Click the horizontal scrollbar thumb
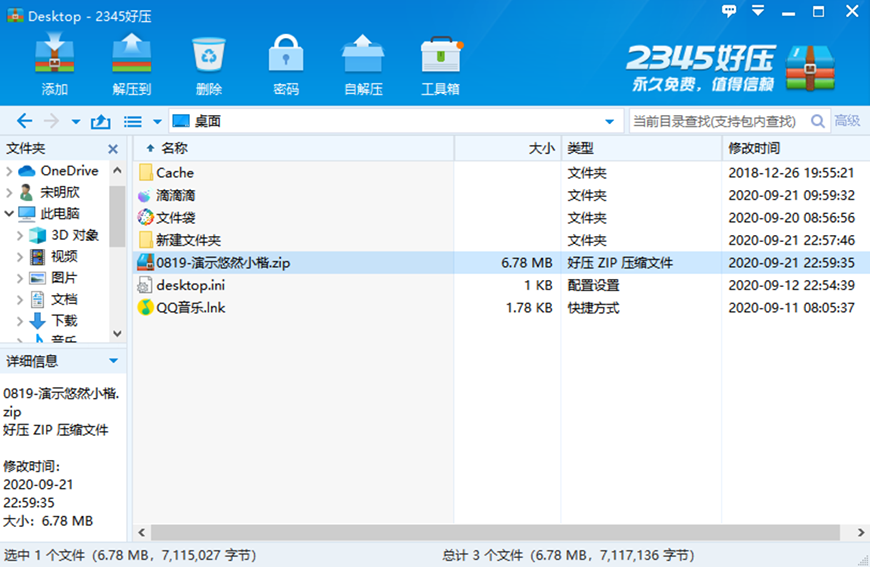 click(x=495, y=533)
